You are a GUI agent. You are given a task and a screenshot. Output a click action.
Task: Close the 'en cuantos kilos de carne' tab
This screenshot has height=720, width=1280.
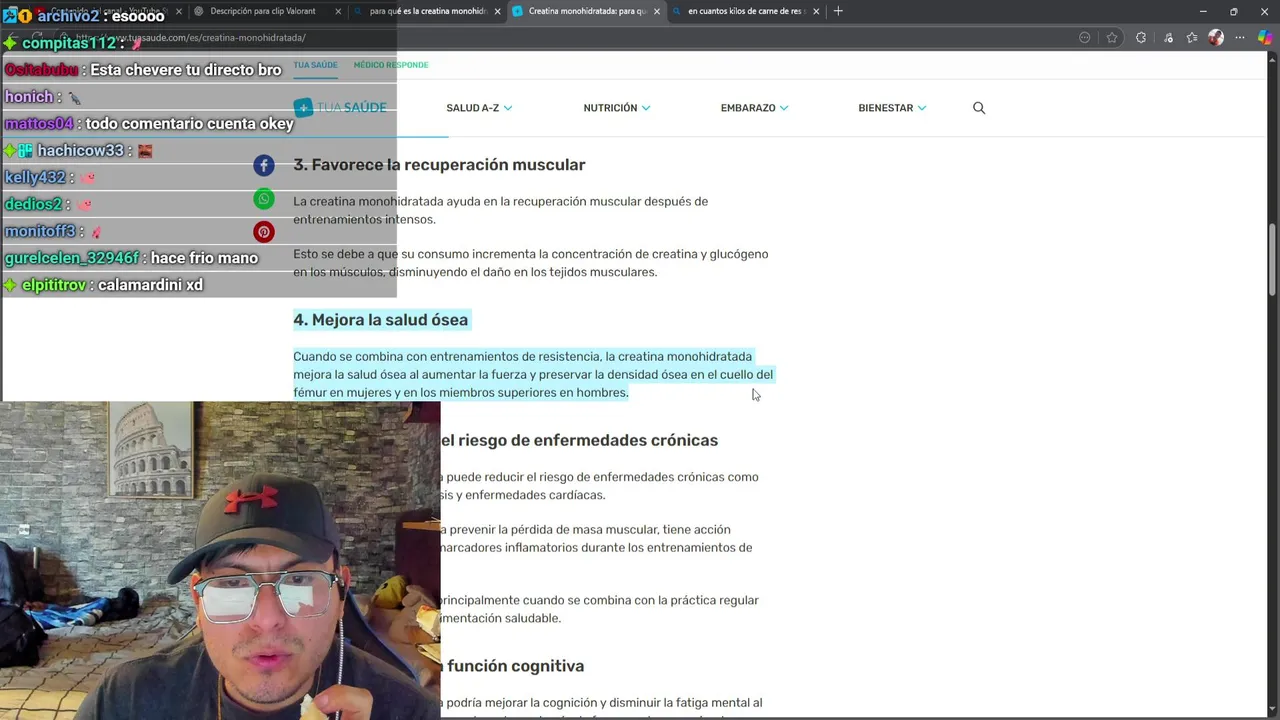(x=816, y=11)
